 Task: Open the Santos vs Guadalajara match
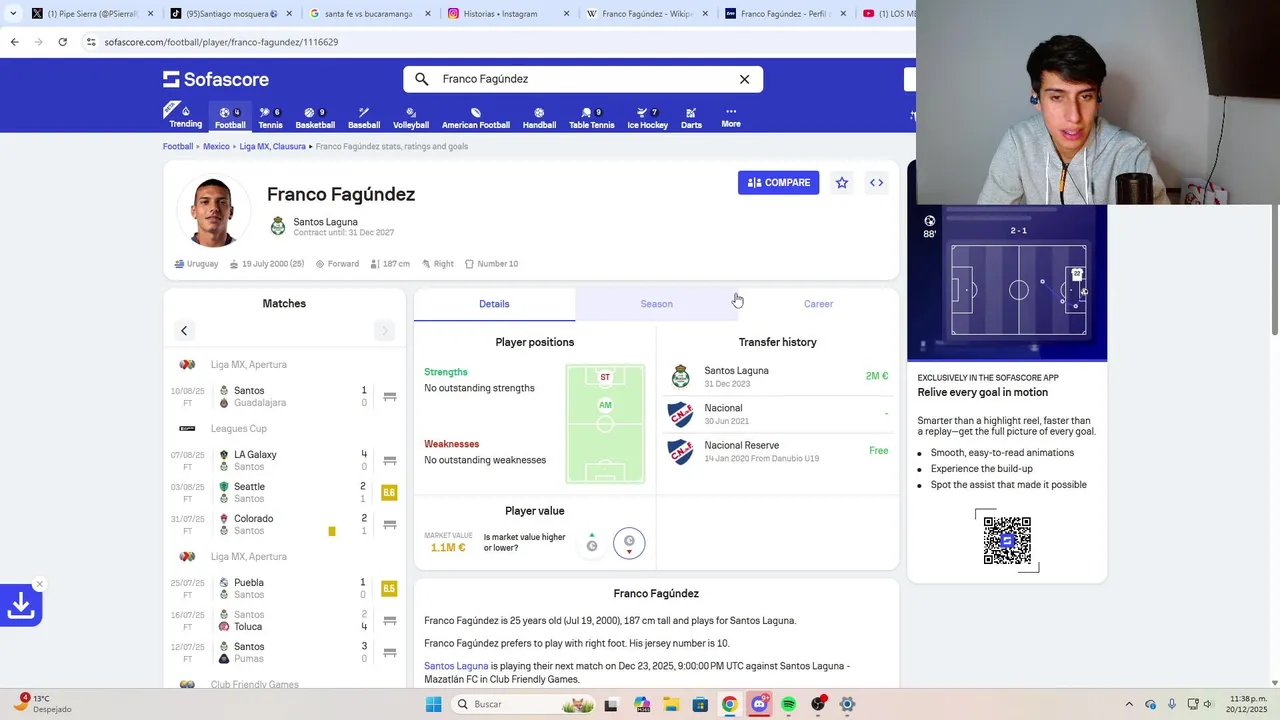click(x=284, y=397)
